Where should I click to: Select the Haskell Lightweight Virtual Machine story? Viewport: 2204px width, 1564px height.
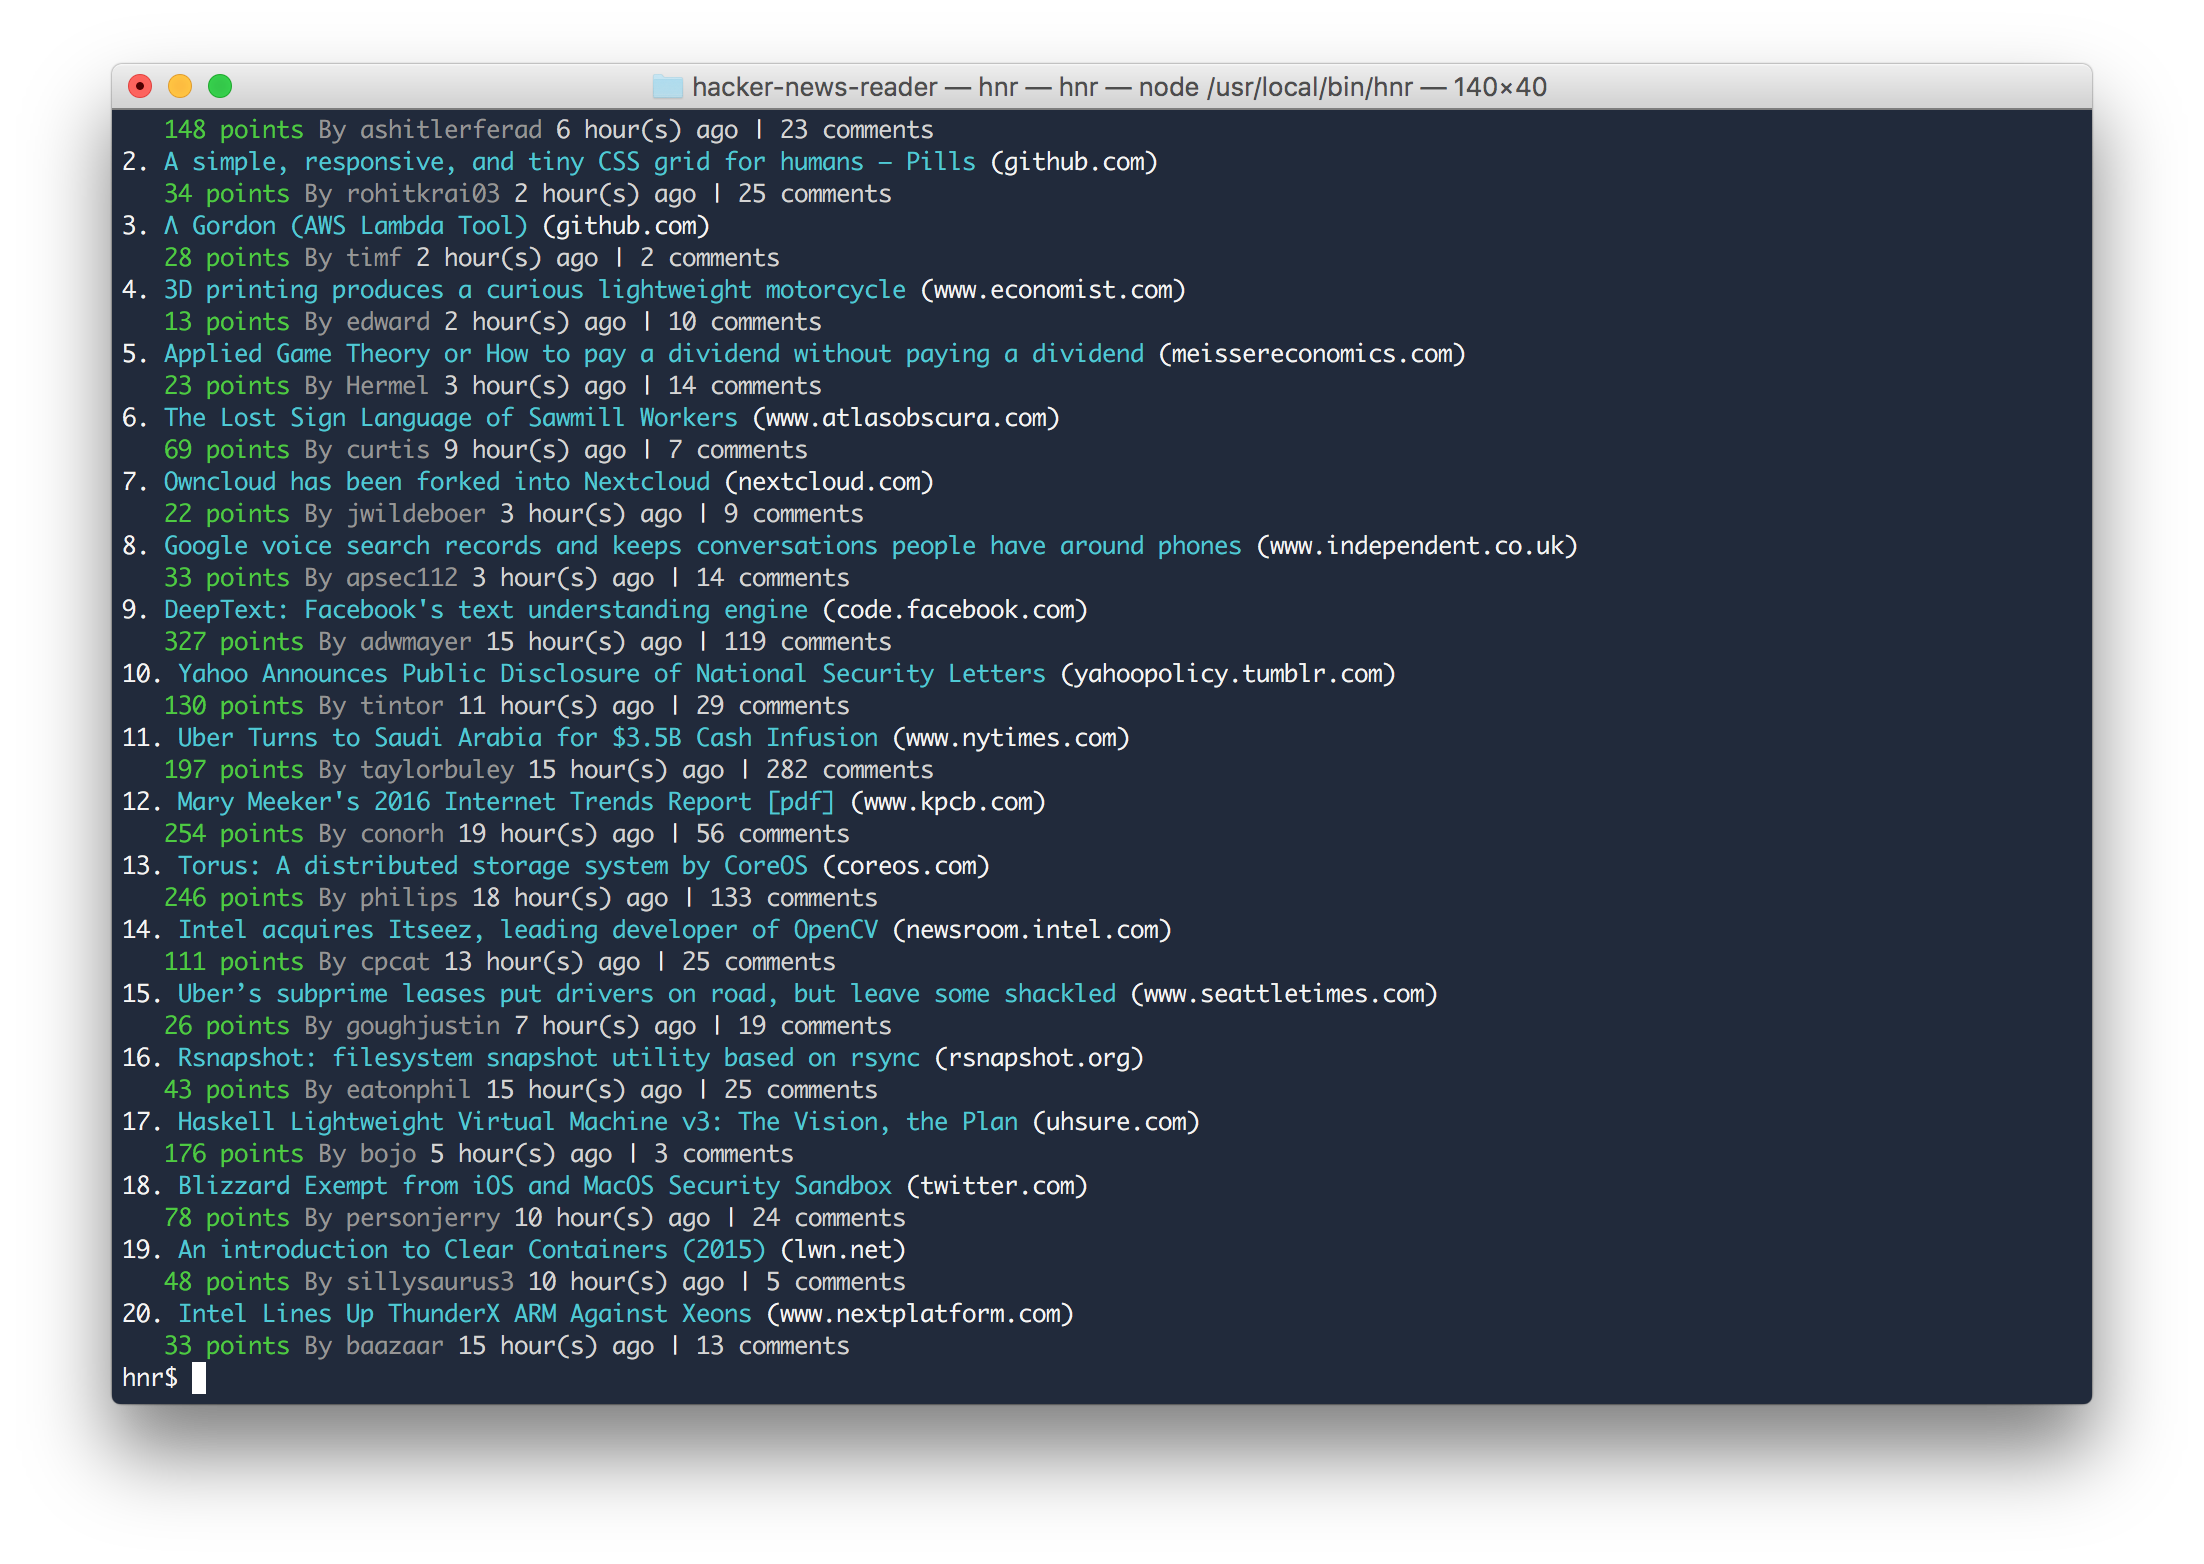595,1121
